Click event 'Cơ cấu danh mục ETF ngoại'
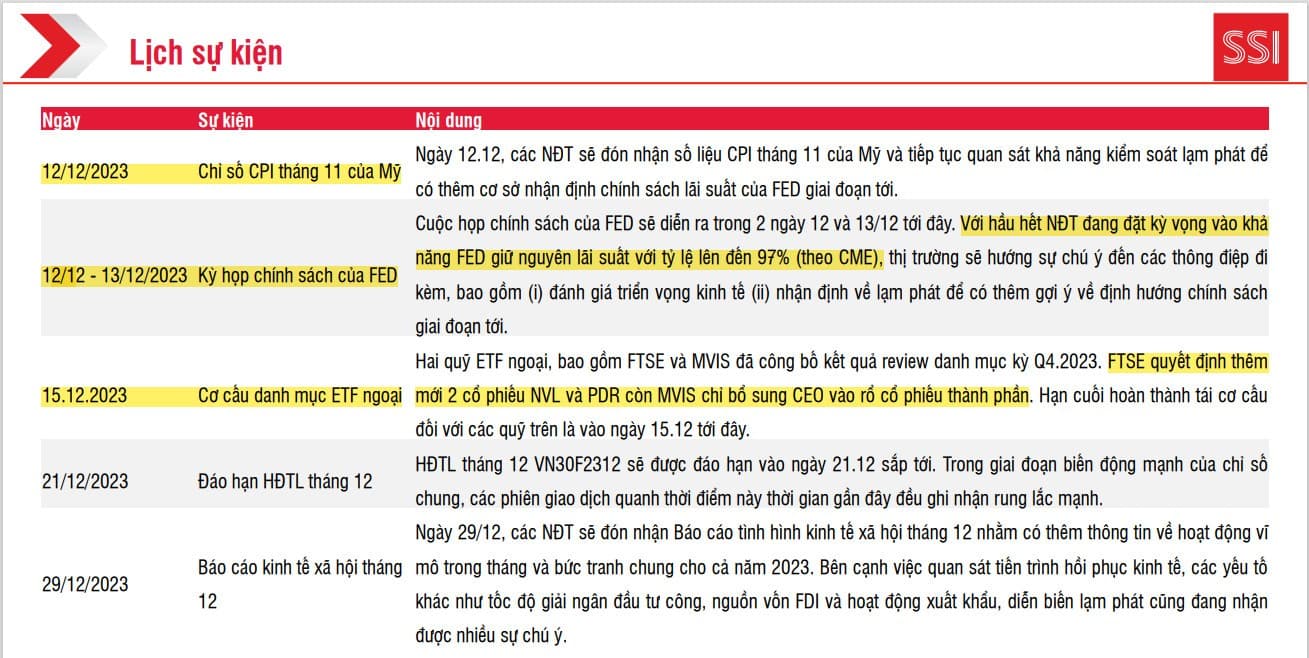 tap(301, 395)
